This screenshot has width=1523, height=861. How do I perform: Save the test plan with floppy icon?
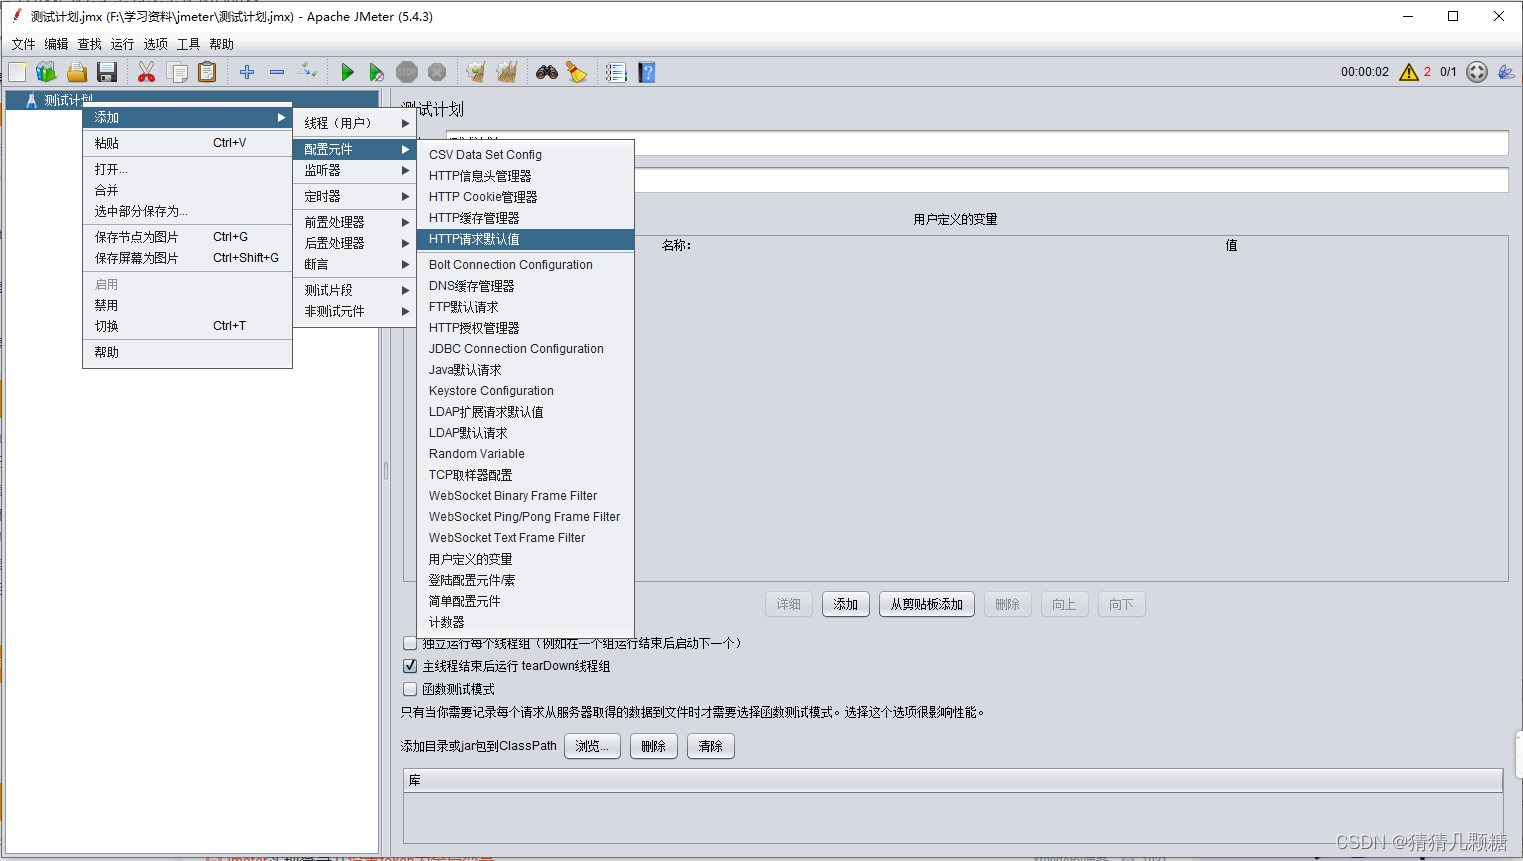tap(107, 72)
